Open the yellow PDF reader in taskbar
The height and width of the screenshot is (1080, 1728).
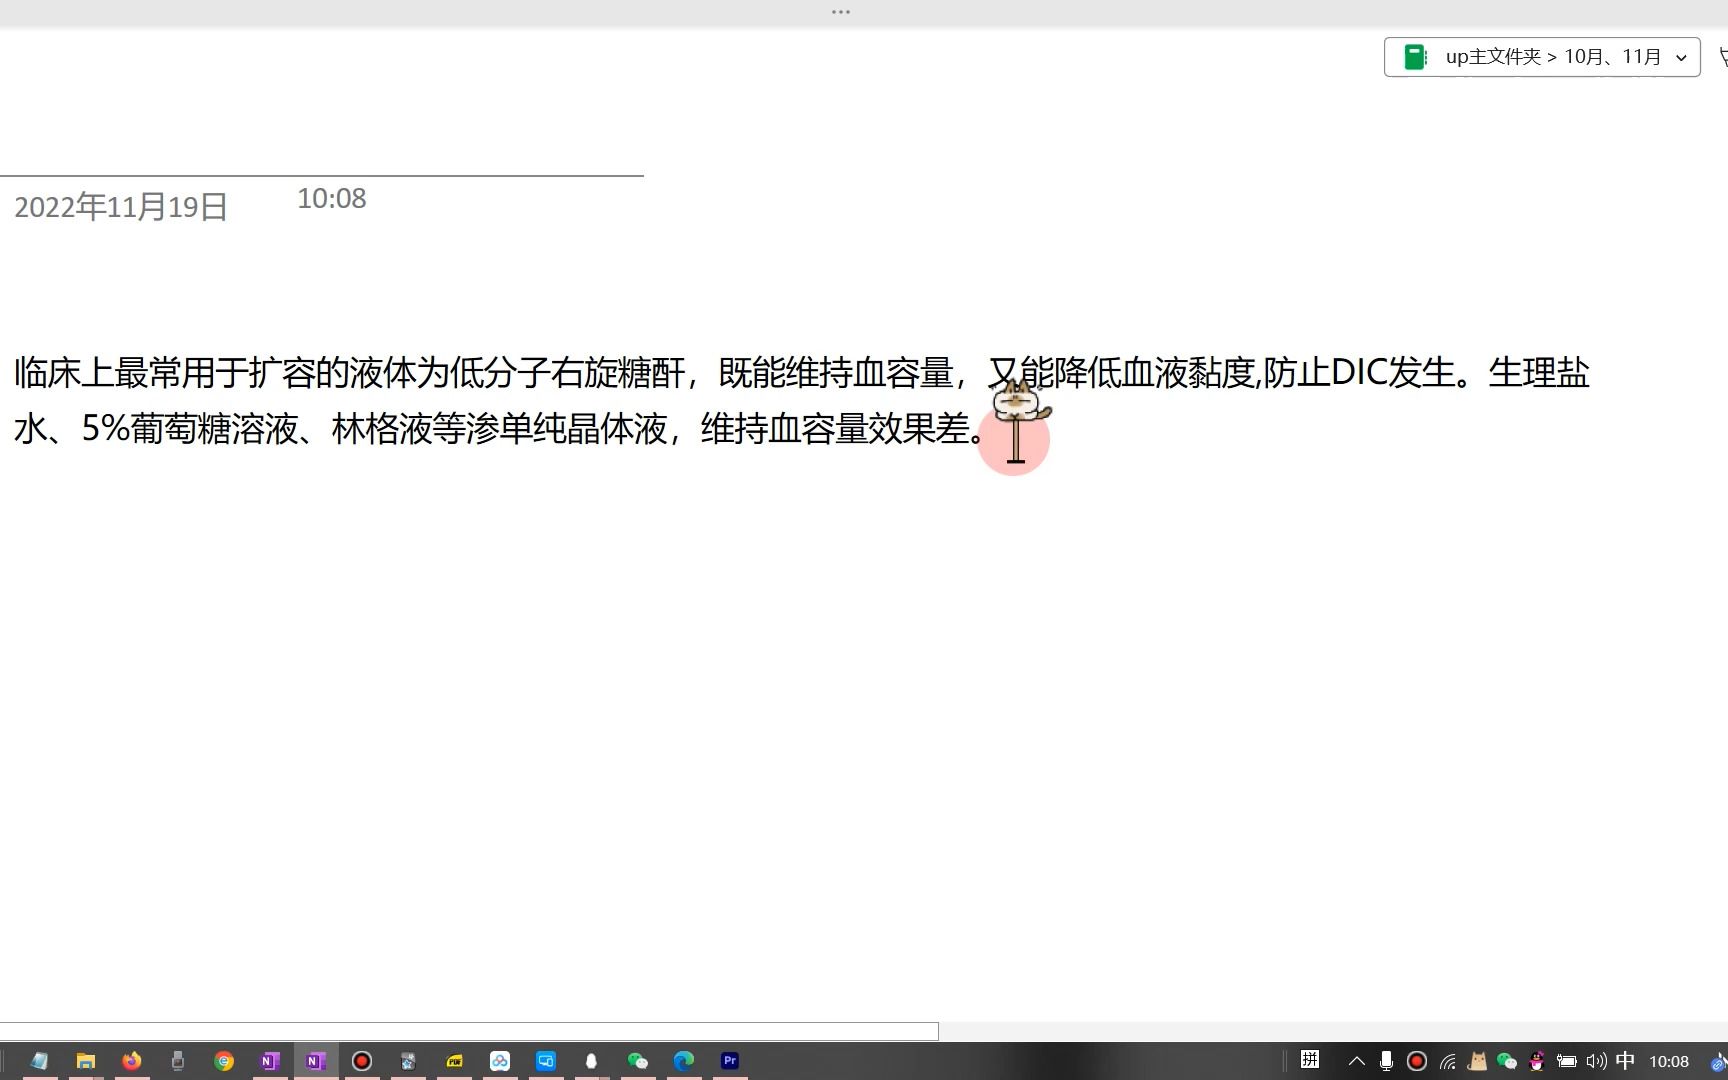454,1061
